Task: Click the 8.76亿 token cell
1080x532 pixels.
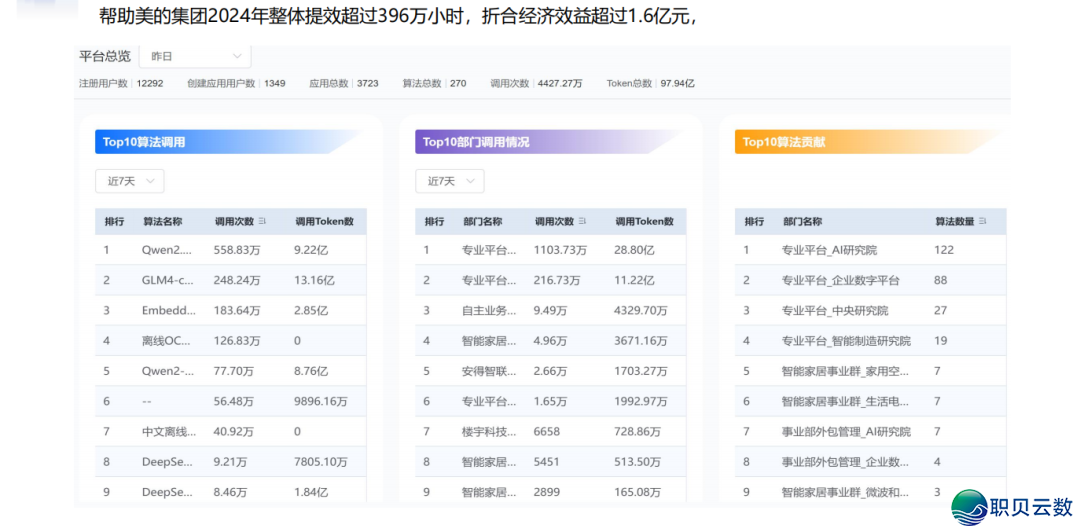Action: pyautogui.click(x=311, y=371)
